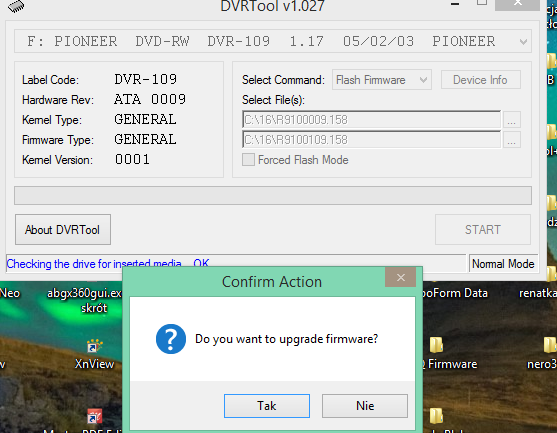This screenshot has height=433, width=557.
Task: Click the DVRTool chip icon in title bar
Action: [x=16, y=6]
